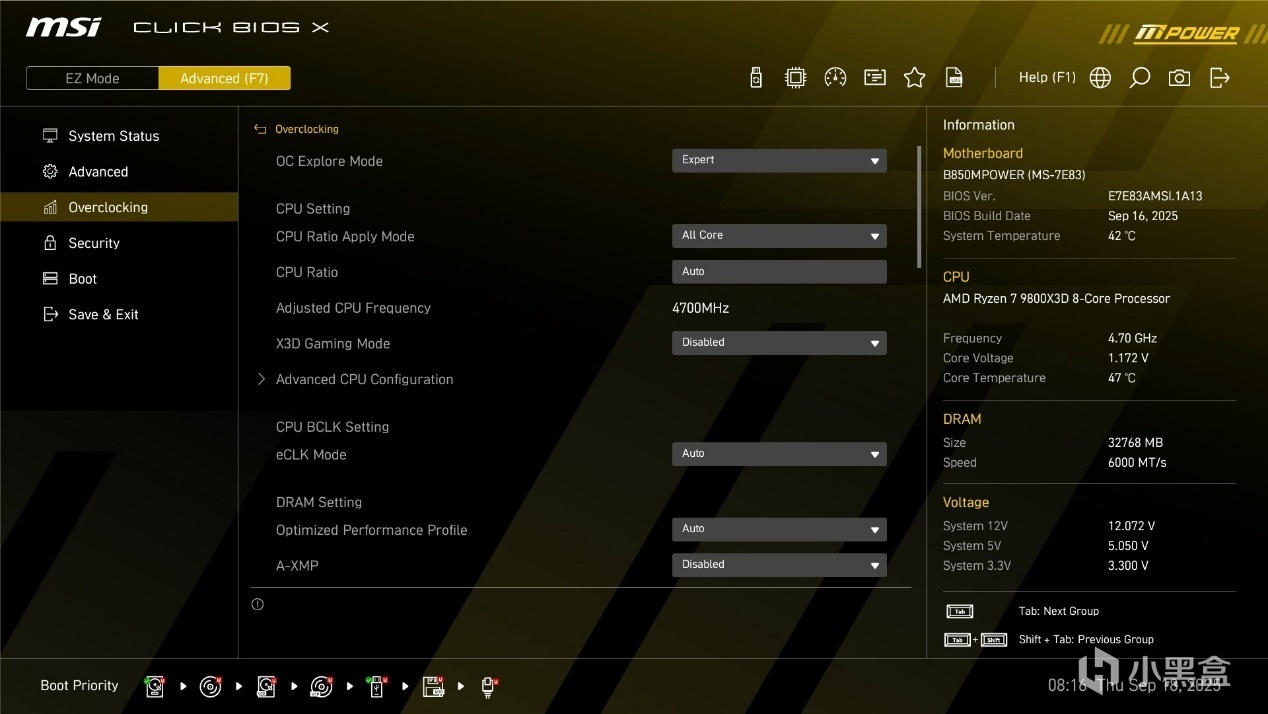The height and width of the screenshot is (714, 1268).
Task: Click the Adjusted CPU Frequency 4700MHz value
Action: pyautogui.click(x=700, y=308)
